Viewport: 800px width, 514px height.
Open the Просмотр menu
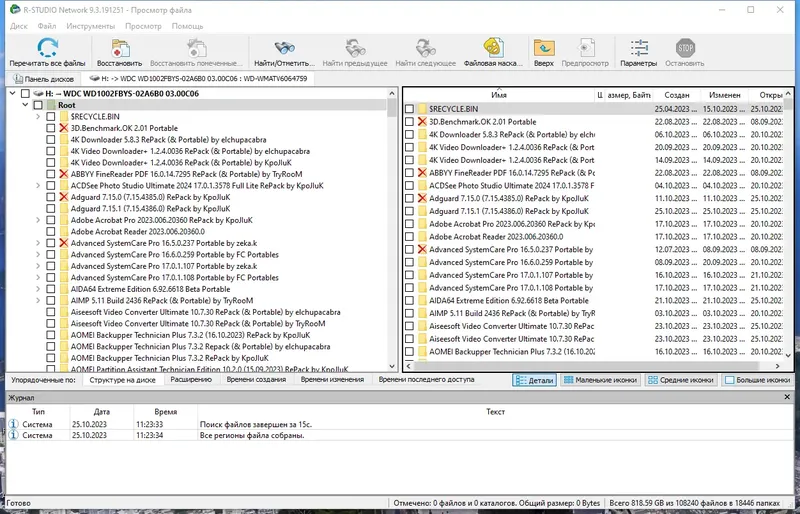click(x=143, y=26)
